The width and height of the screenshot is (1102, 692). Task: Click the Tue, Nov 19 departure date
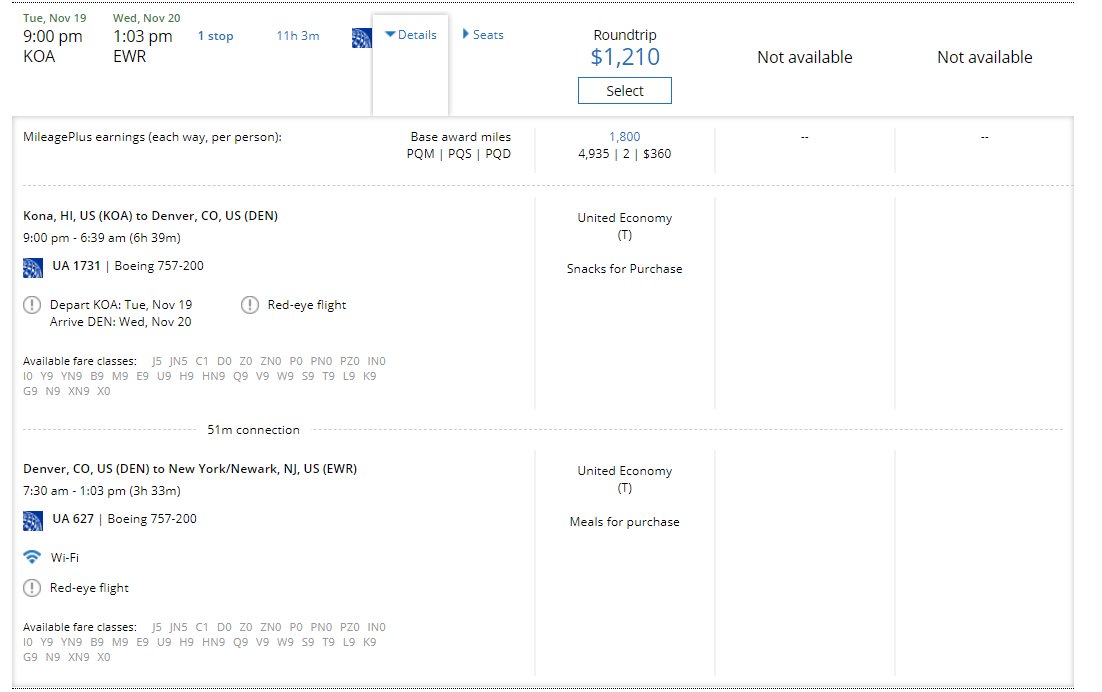(55, 18)
